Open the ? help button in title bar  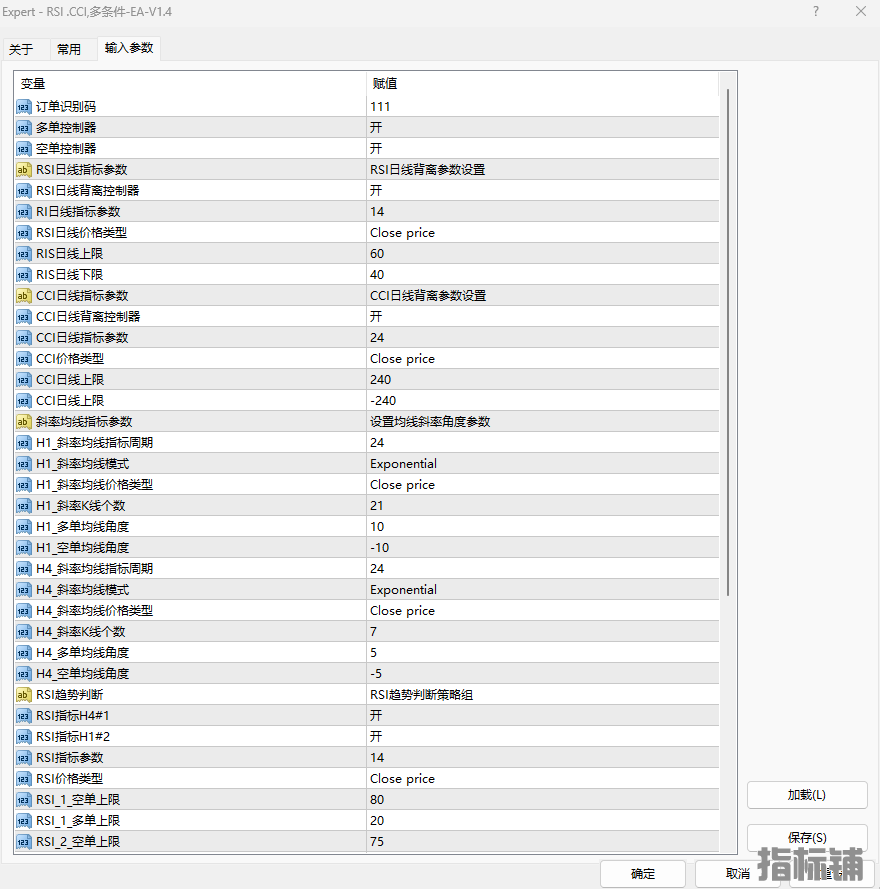click(x=816, y=11)
